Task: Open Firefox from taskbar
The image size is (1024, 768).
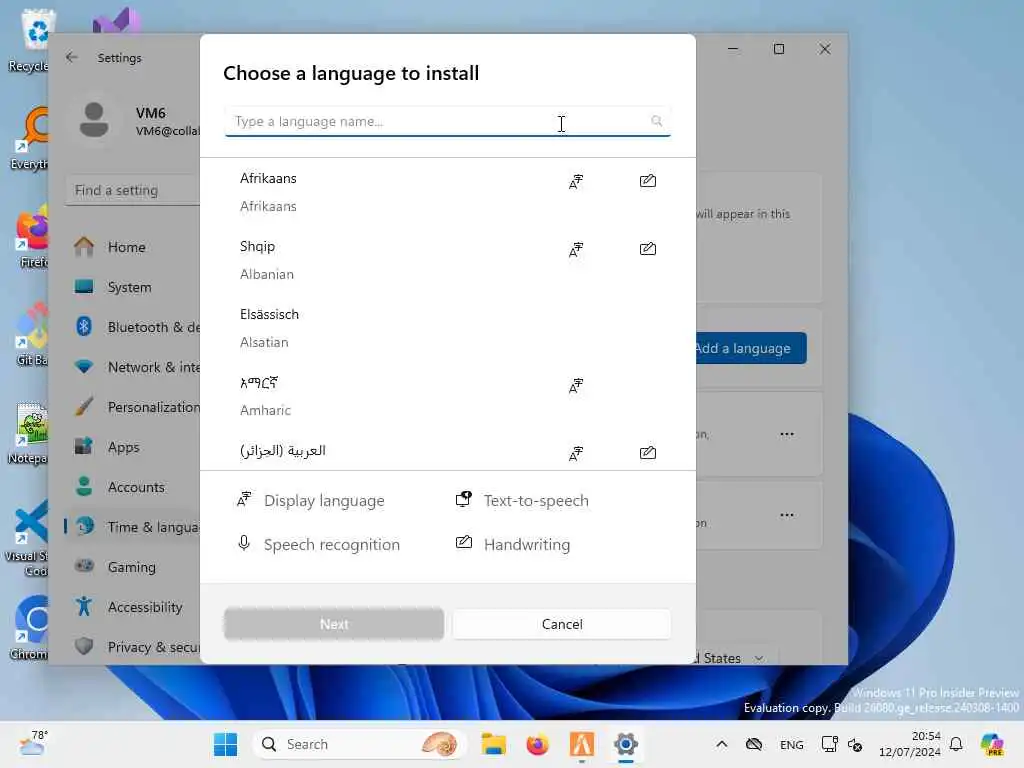Action: coord(537,744)
